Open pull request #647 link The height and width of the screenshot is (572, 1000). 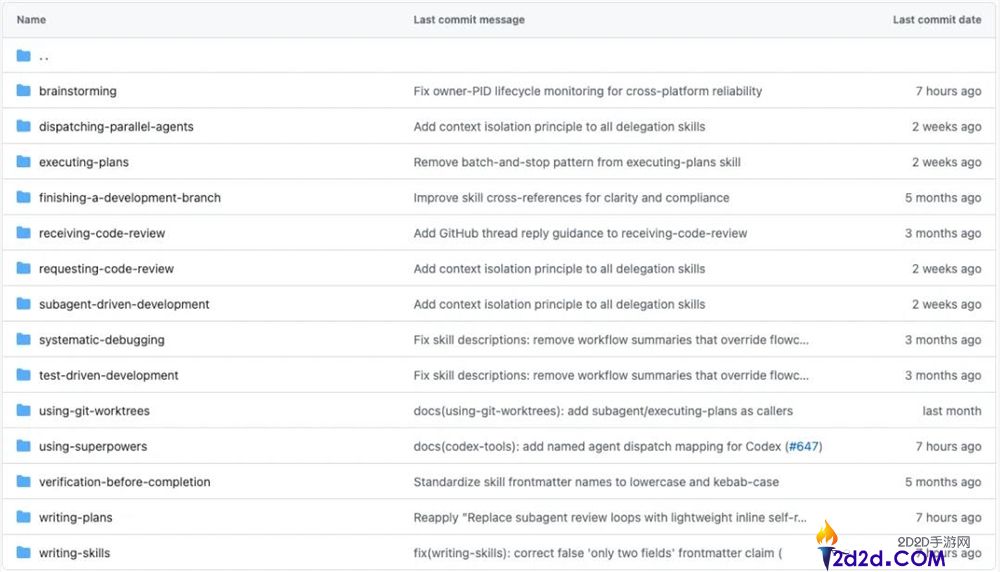tap(804, 446)
